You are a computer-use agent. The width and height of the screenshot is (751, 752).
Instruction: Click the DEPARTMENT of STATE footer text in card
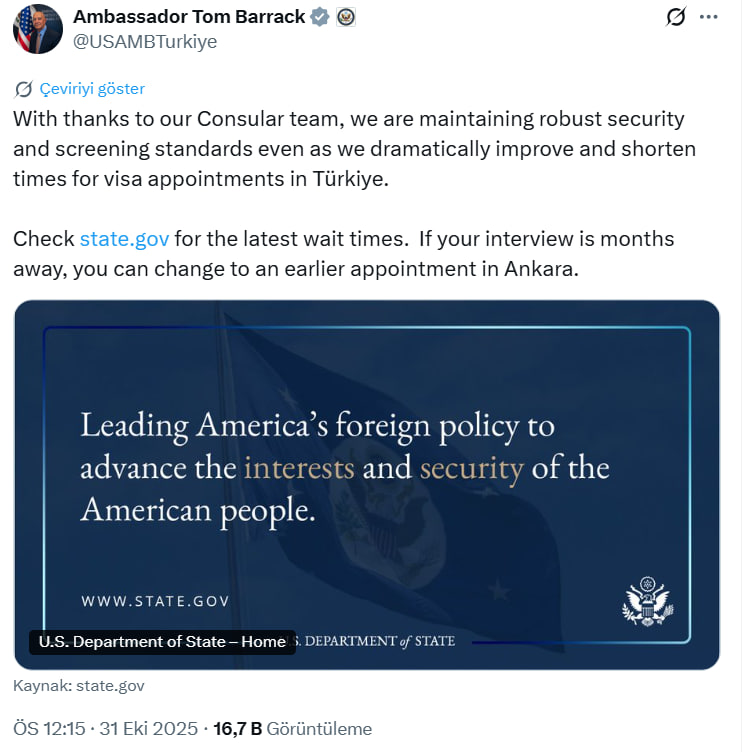pos(376,641)
